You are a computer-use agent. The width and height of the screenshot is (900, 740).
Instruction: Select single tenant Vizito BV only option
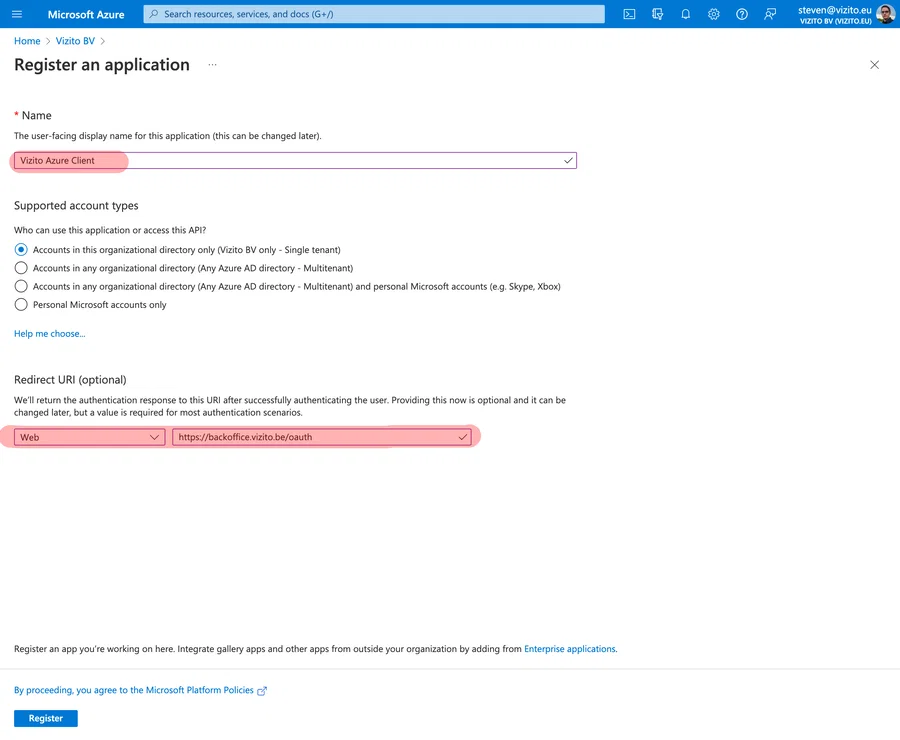point(21,250)
